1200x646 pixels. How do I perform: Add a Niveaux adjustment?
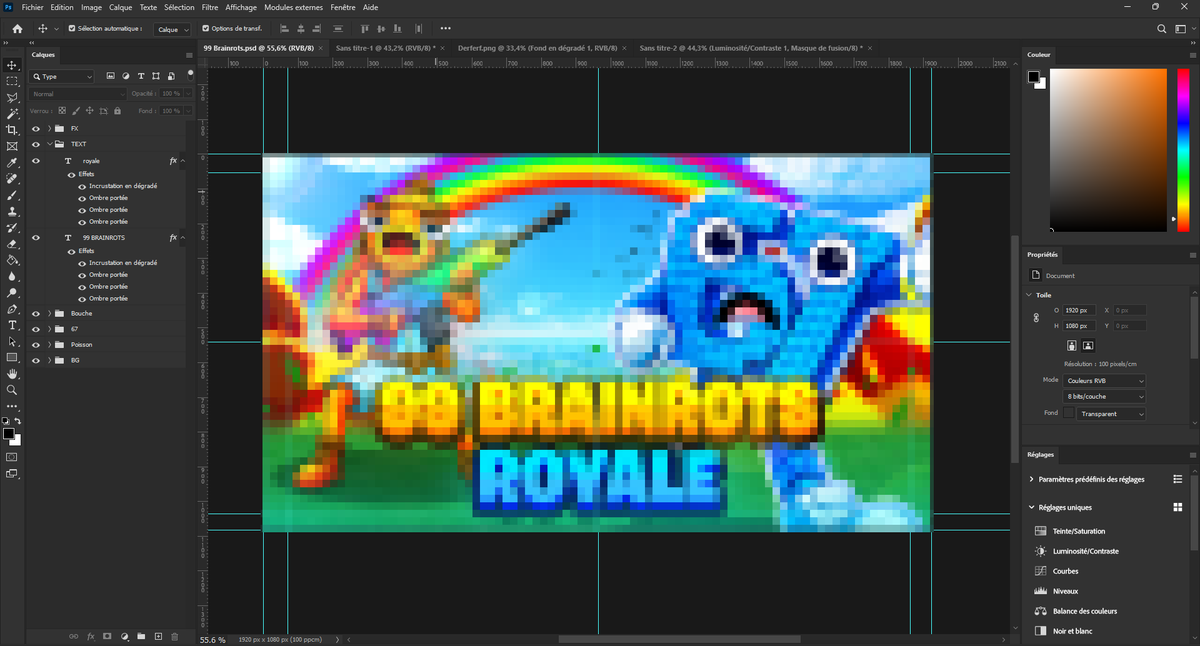click(1065, 591)
